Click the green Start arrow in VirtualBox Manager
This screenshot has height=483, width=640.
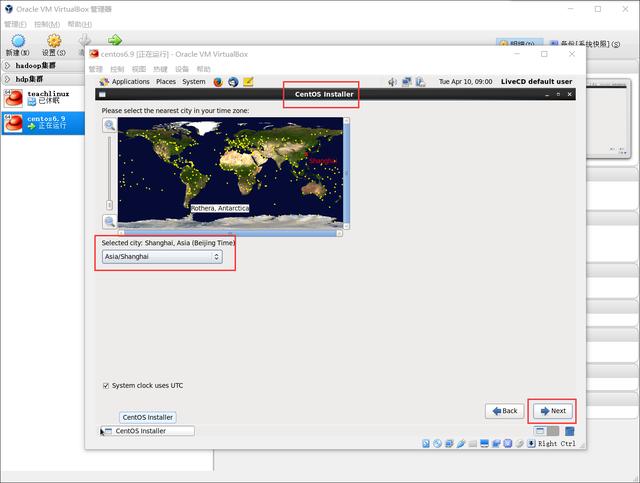[x=115, y=40]
